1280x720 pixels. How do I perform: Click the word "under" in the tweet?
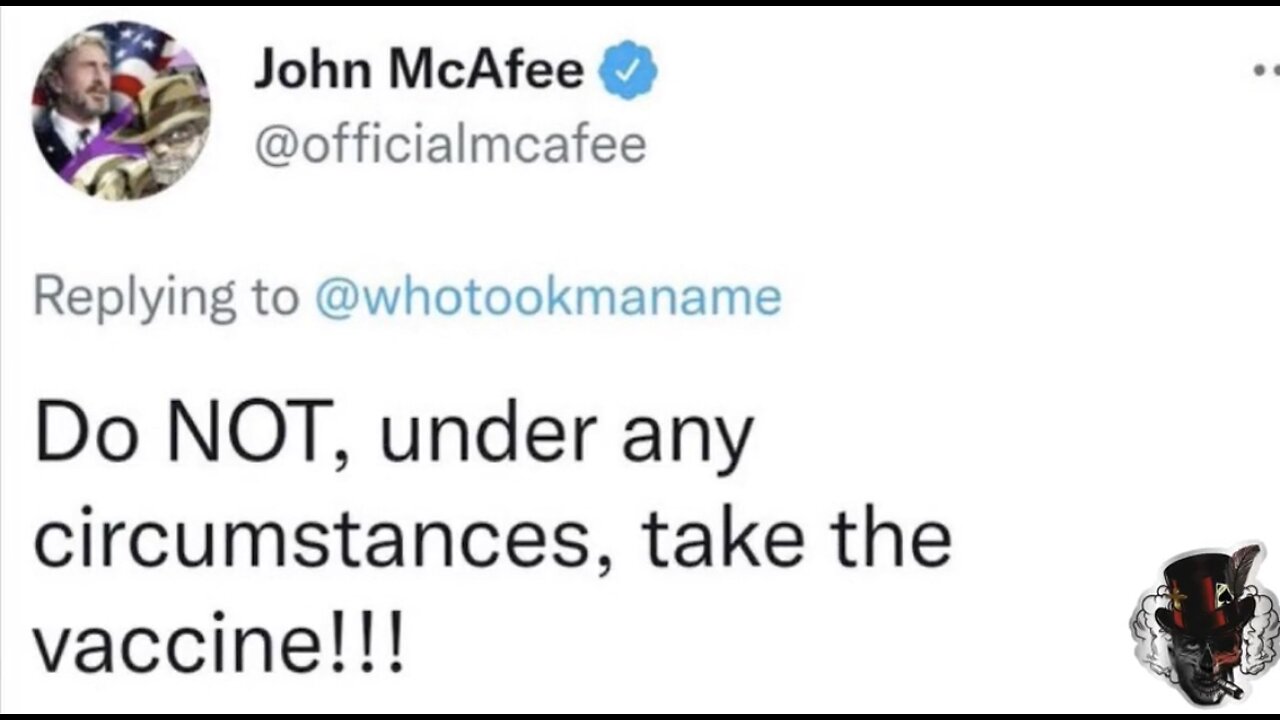(464, 436)
